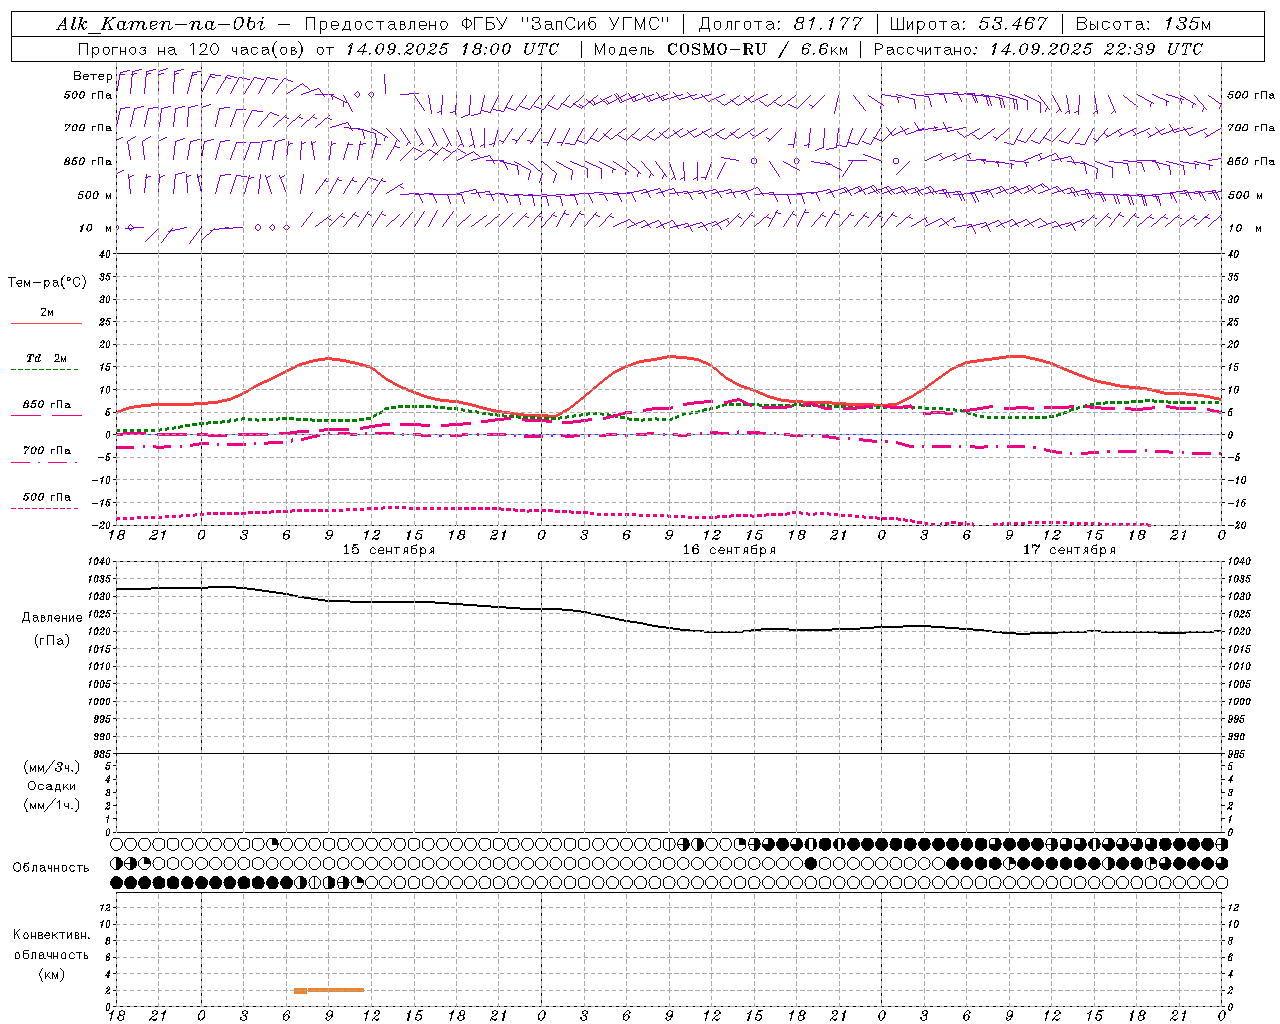Viewport: 1280px width, 1024px height.
Task: Click the latitude value Широта: 53.467
Action: pos(968,24)
